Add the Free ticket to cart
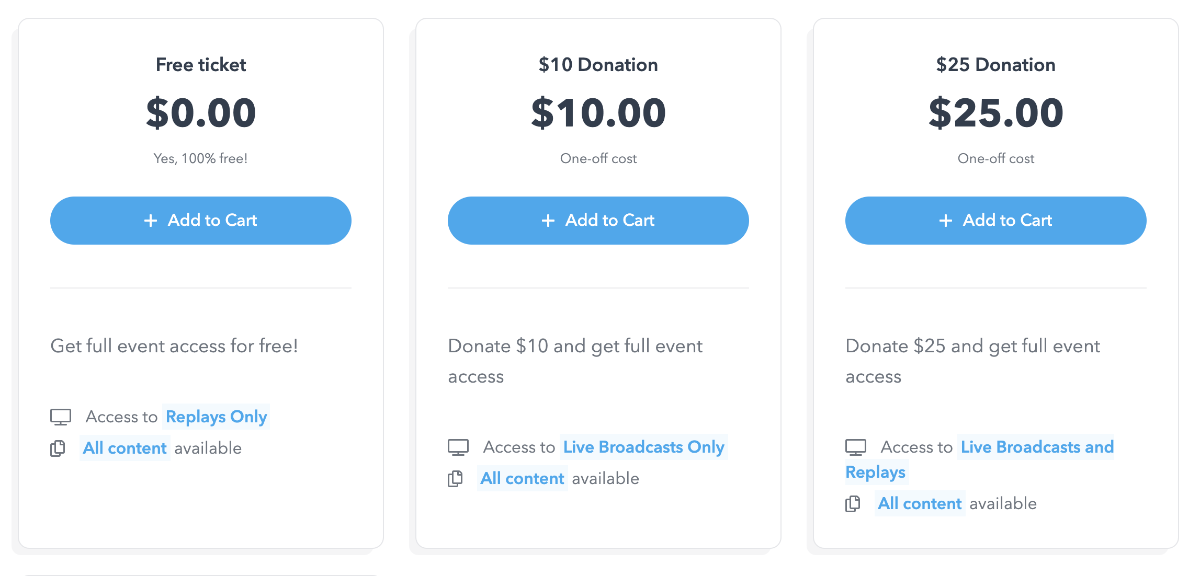Screen dimensions: 1200x576 (201, 220)
